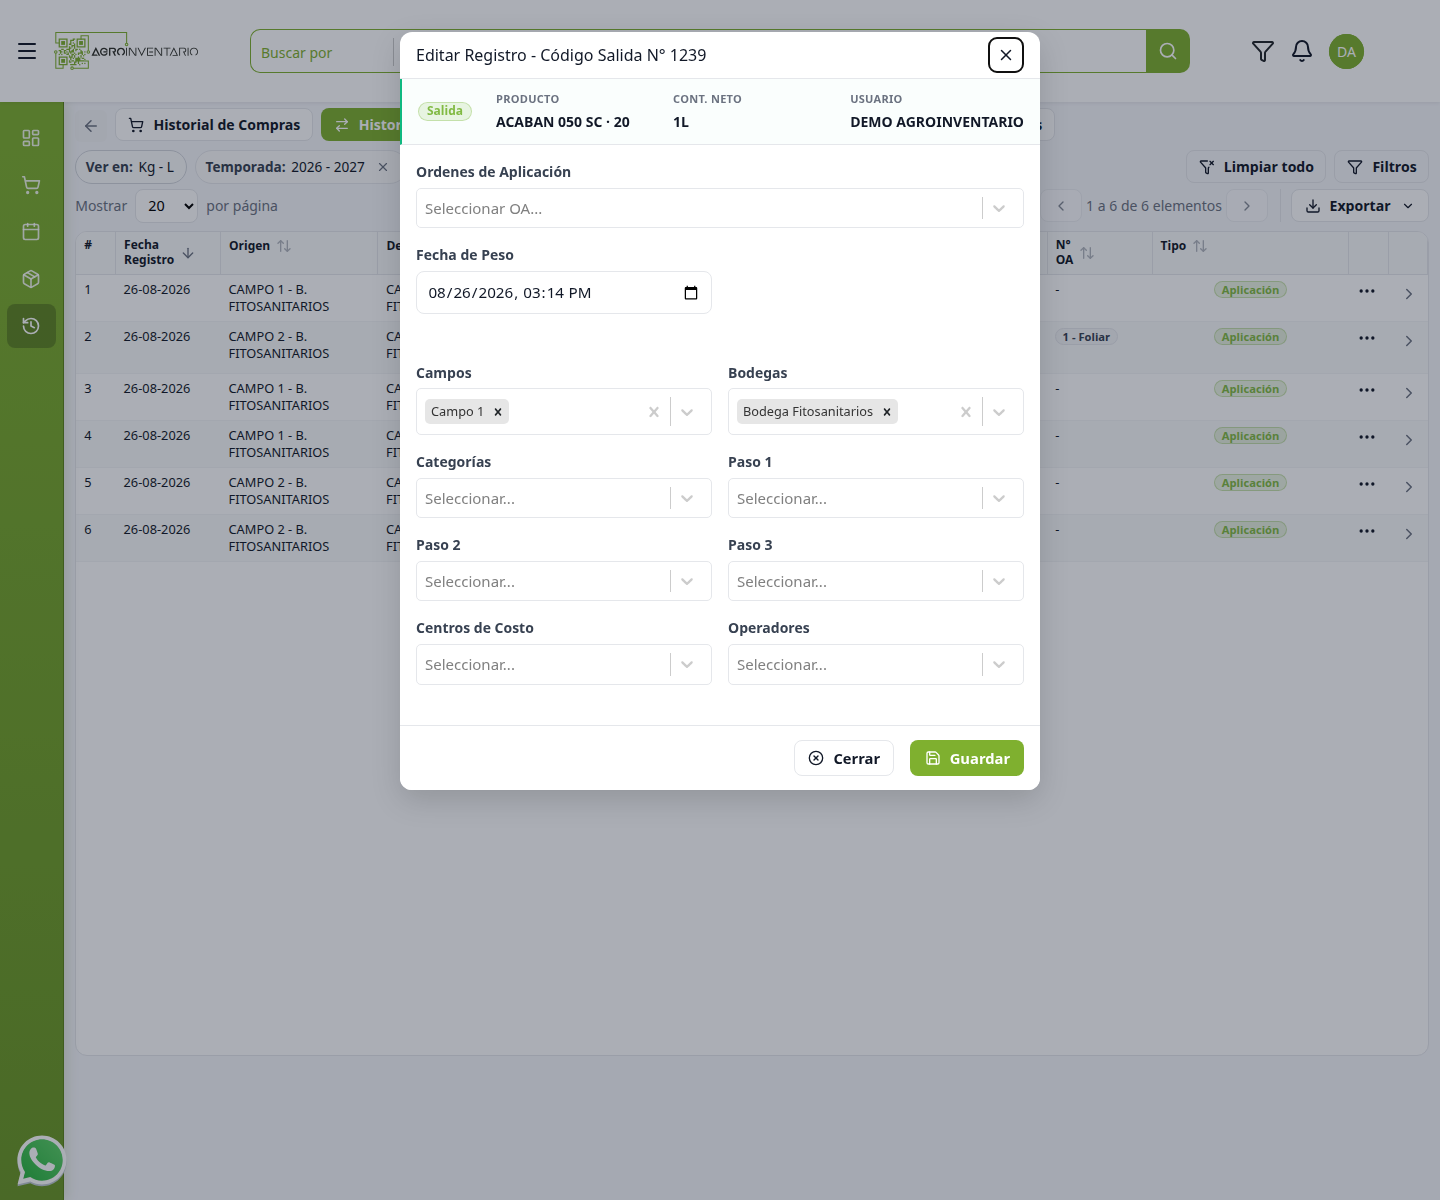Remove the Temporada 2026 - 2027 filter chip
This screenshot has height=1200, width=1440.
383,167
